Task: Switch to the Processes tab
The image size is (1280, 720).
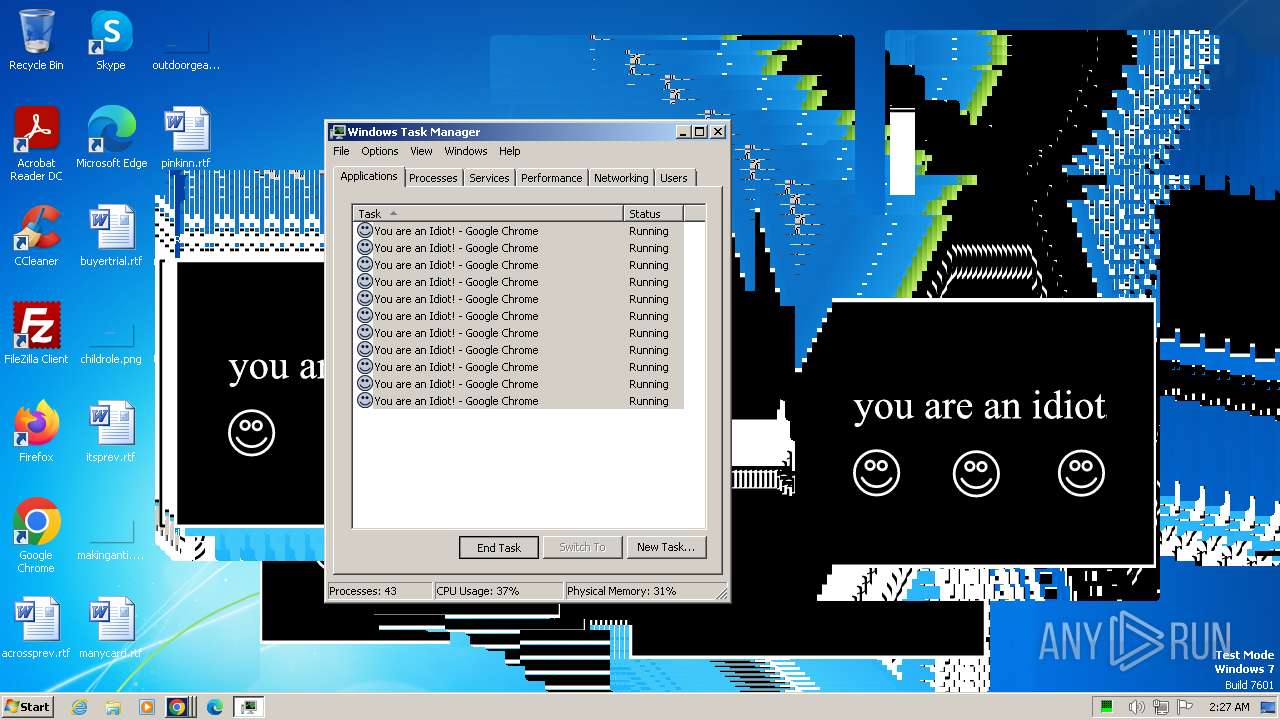Action: (433, 178)
